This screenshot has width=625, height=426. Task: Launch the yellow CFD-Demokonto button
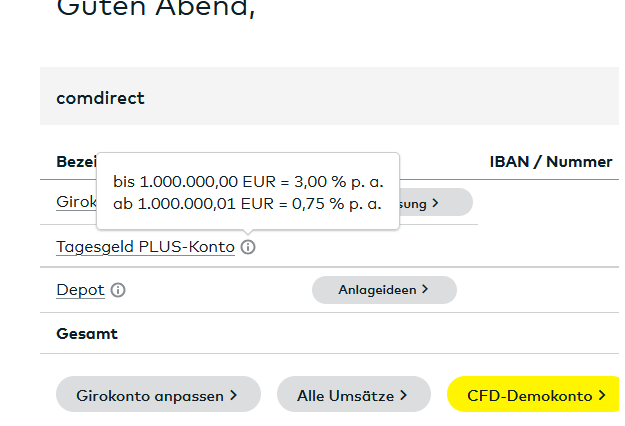click(530, 395)
